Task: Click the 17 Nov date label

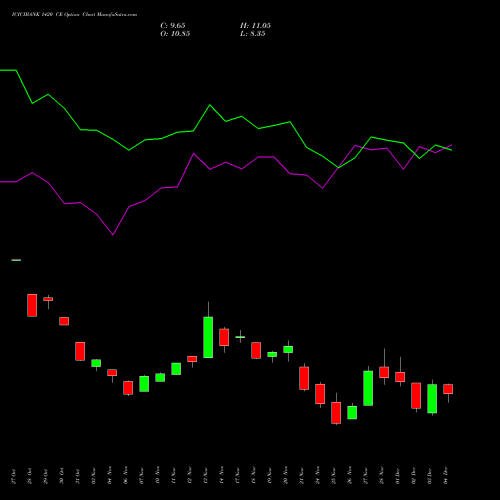Action: point(238,476)
